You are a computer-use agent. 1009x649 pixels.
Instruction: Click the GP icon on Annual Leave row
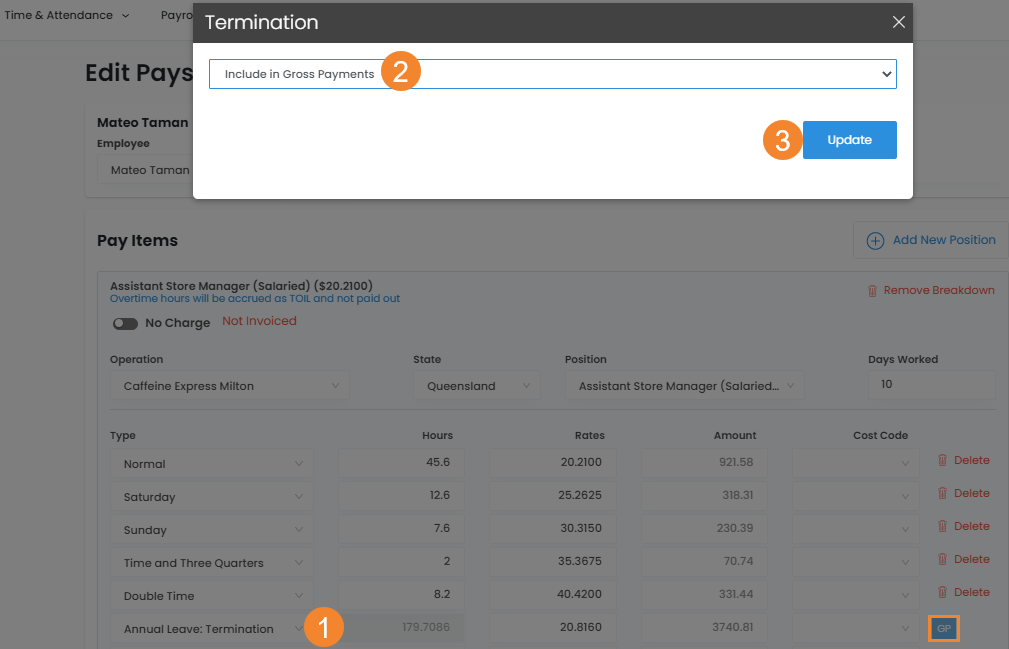(x=944, y=629)
